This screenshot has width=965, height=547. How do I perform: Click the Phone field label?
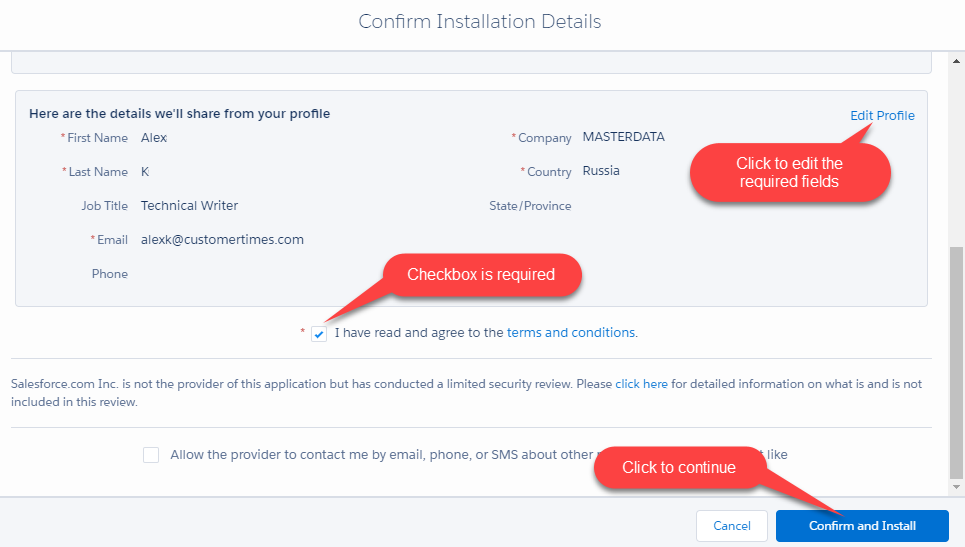(110, 274)
